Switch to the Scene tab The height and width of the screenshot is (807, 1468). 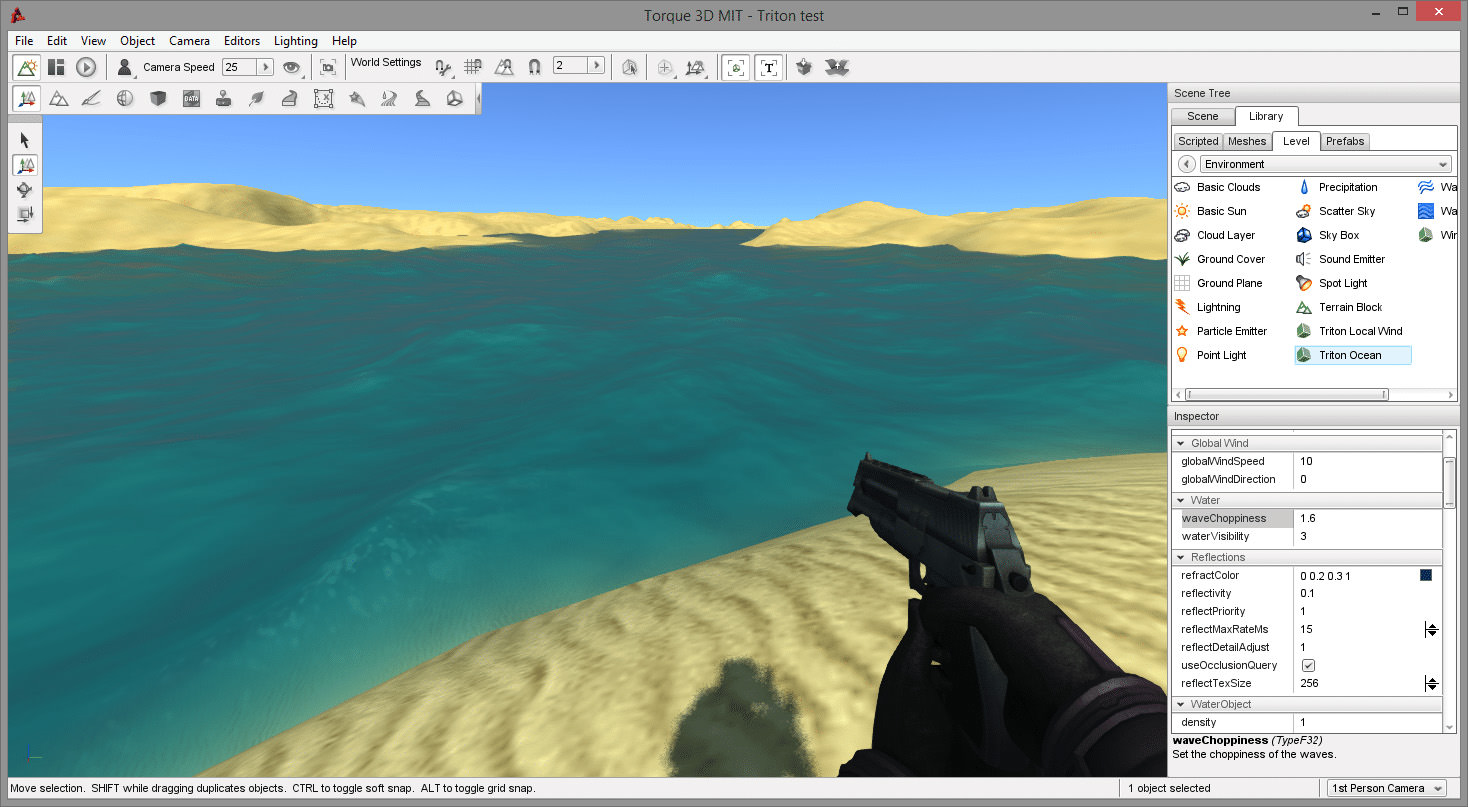(1202, 116)
